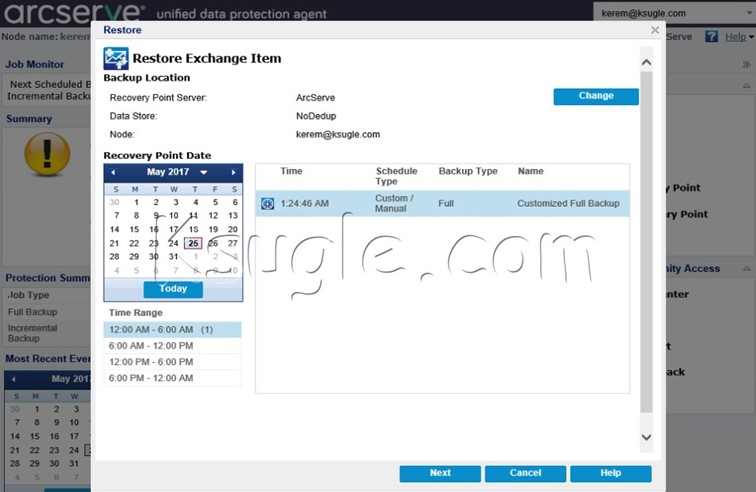Select May 25 in the calendar

click(193, 243)
